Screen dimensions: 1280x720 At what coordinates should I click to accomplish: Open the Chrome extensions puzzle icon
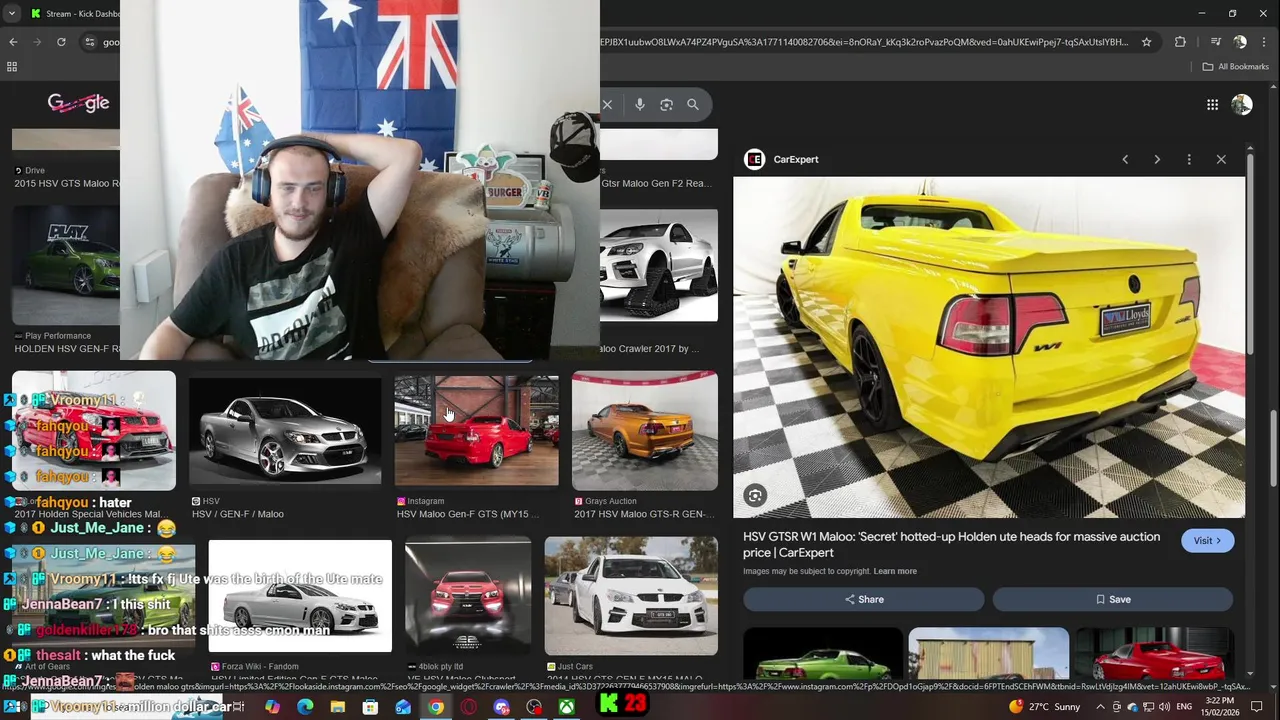pyautogui.click(x=1180, y=42)
